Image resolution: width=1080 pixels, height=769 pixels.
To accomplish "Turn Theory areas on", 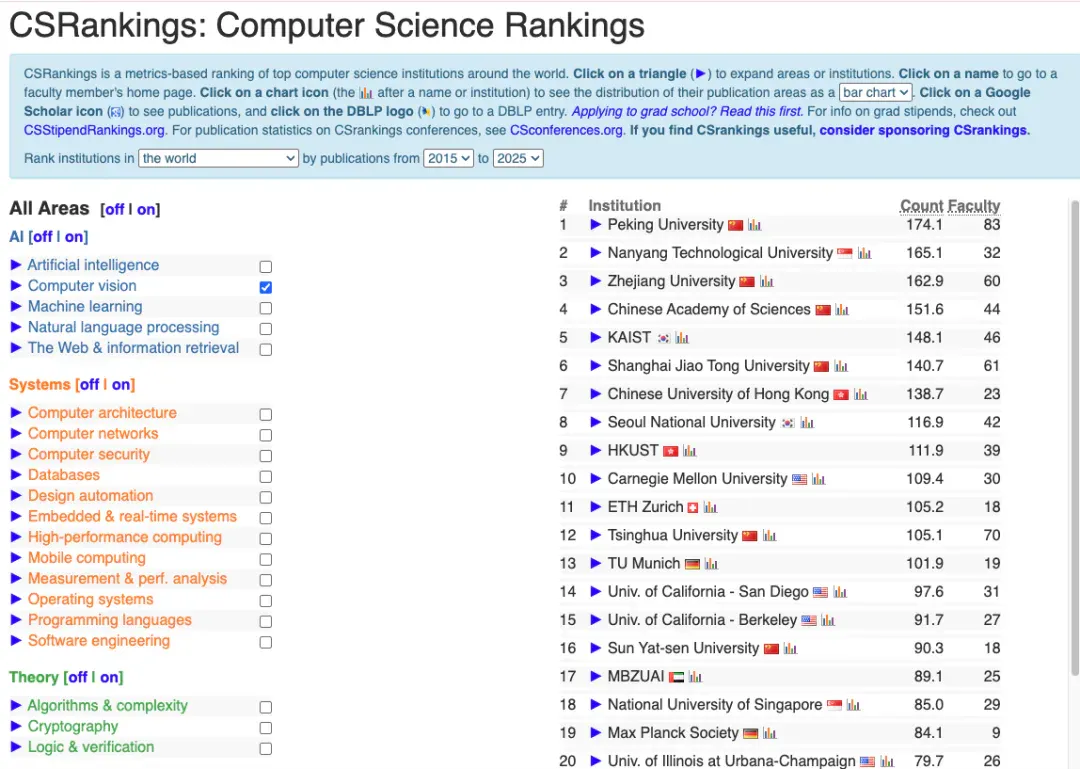I will [110, 678].
